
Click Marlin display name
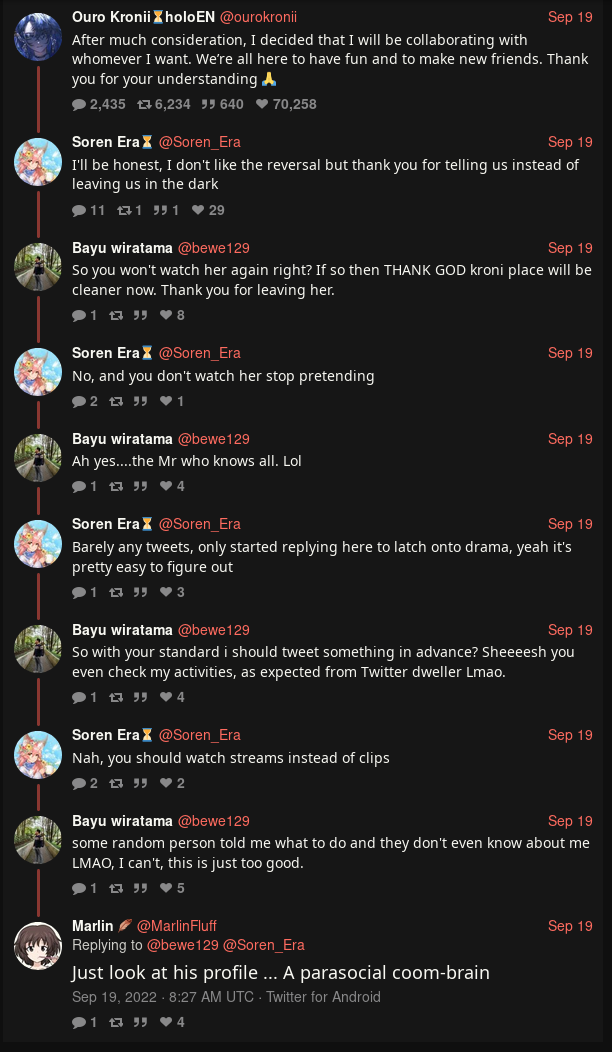[x=93, y=926]
